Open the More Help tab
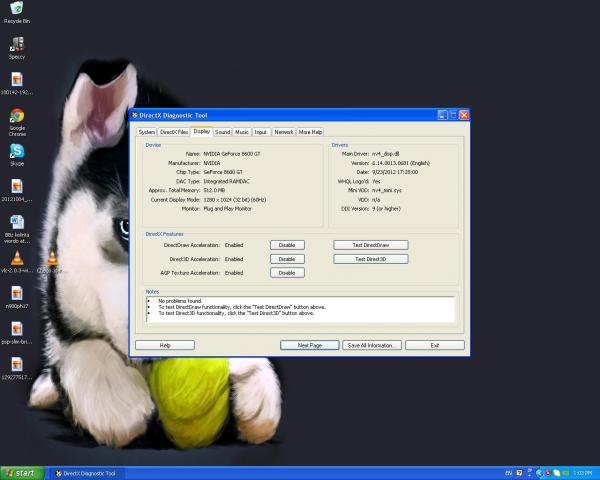600x480 pixels. (311, 131)
